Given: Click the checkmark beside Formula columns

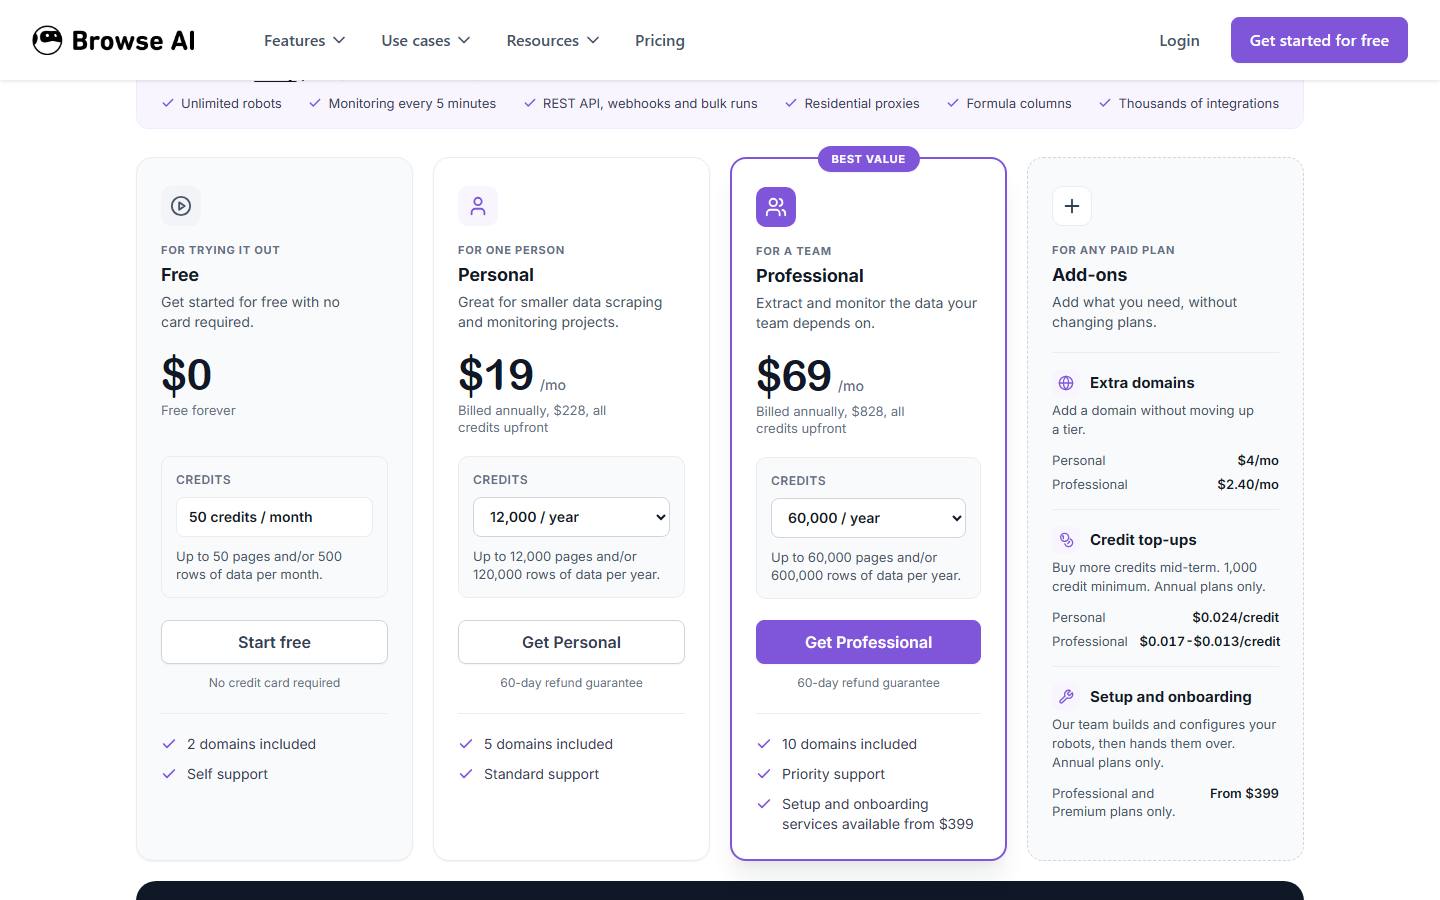Looking at the screenshot, I should click(953, 103).
